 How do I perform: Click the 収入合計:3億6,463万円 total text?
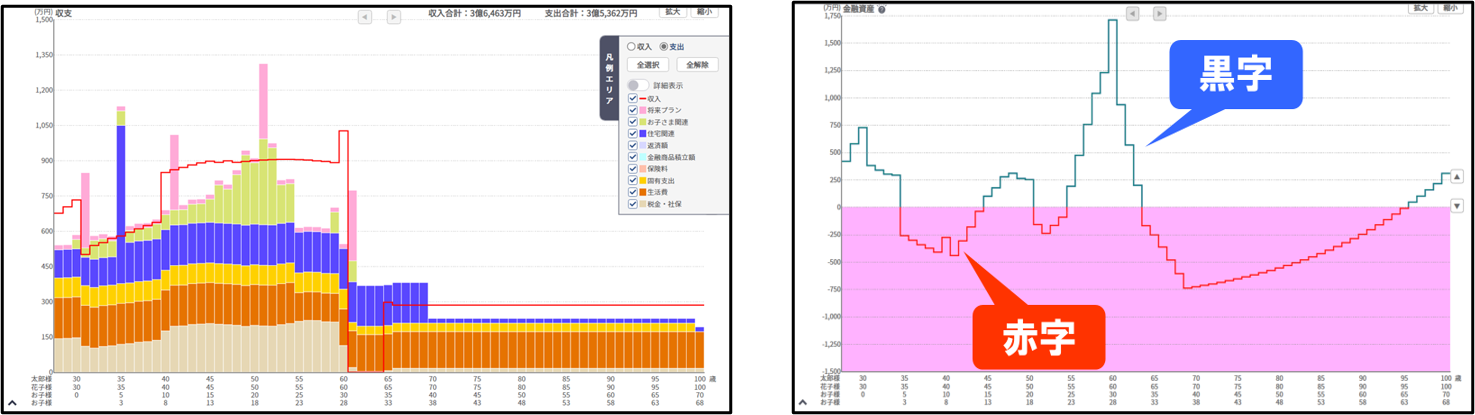click(474, 14)
